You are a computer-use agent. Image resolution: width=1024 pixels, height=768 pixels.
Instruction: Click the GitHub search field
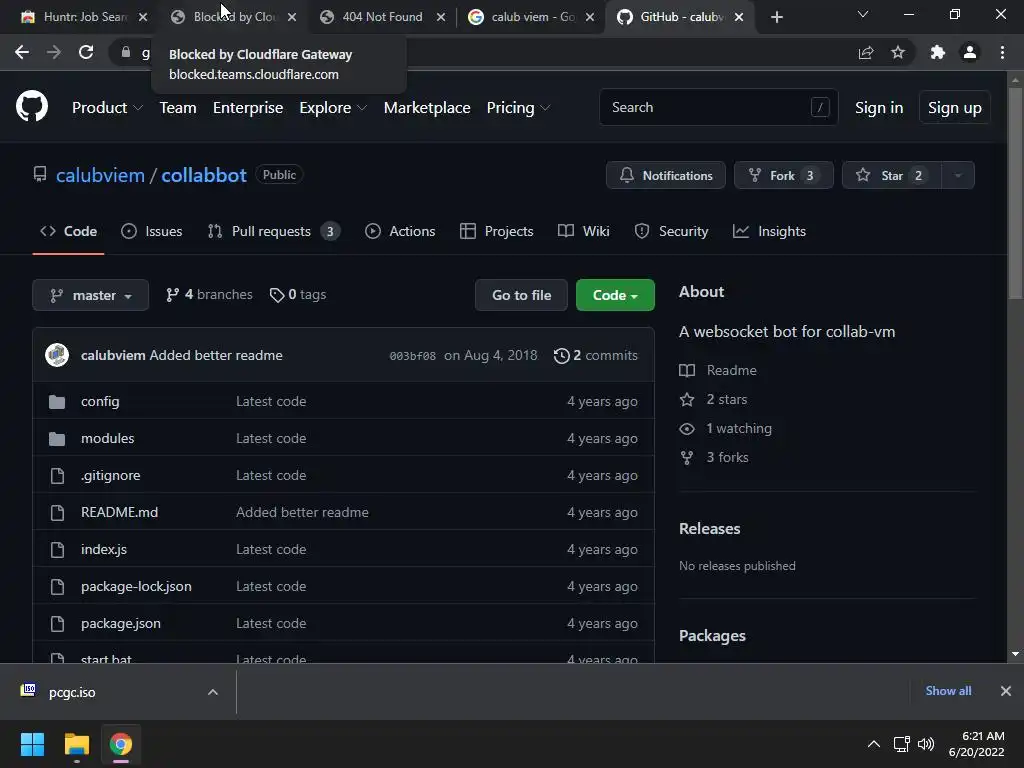click(718, 107)
